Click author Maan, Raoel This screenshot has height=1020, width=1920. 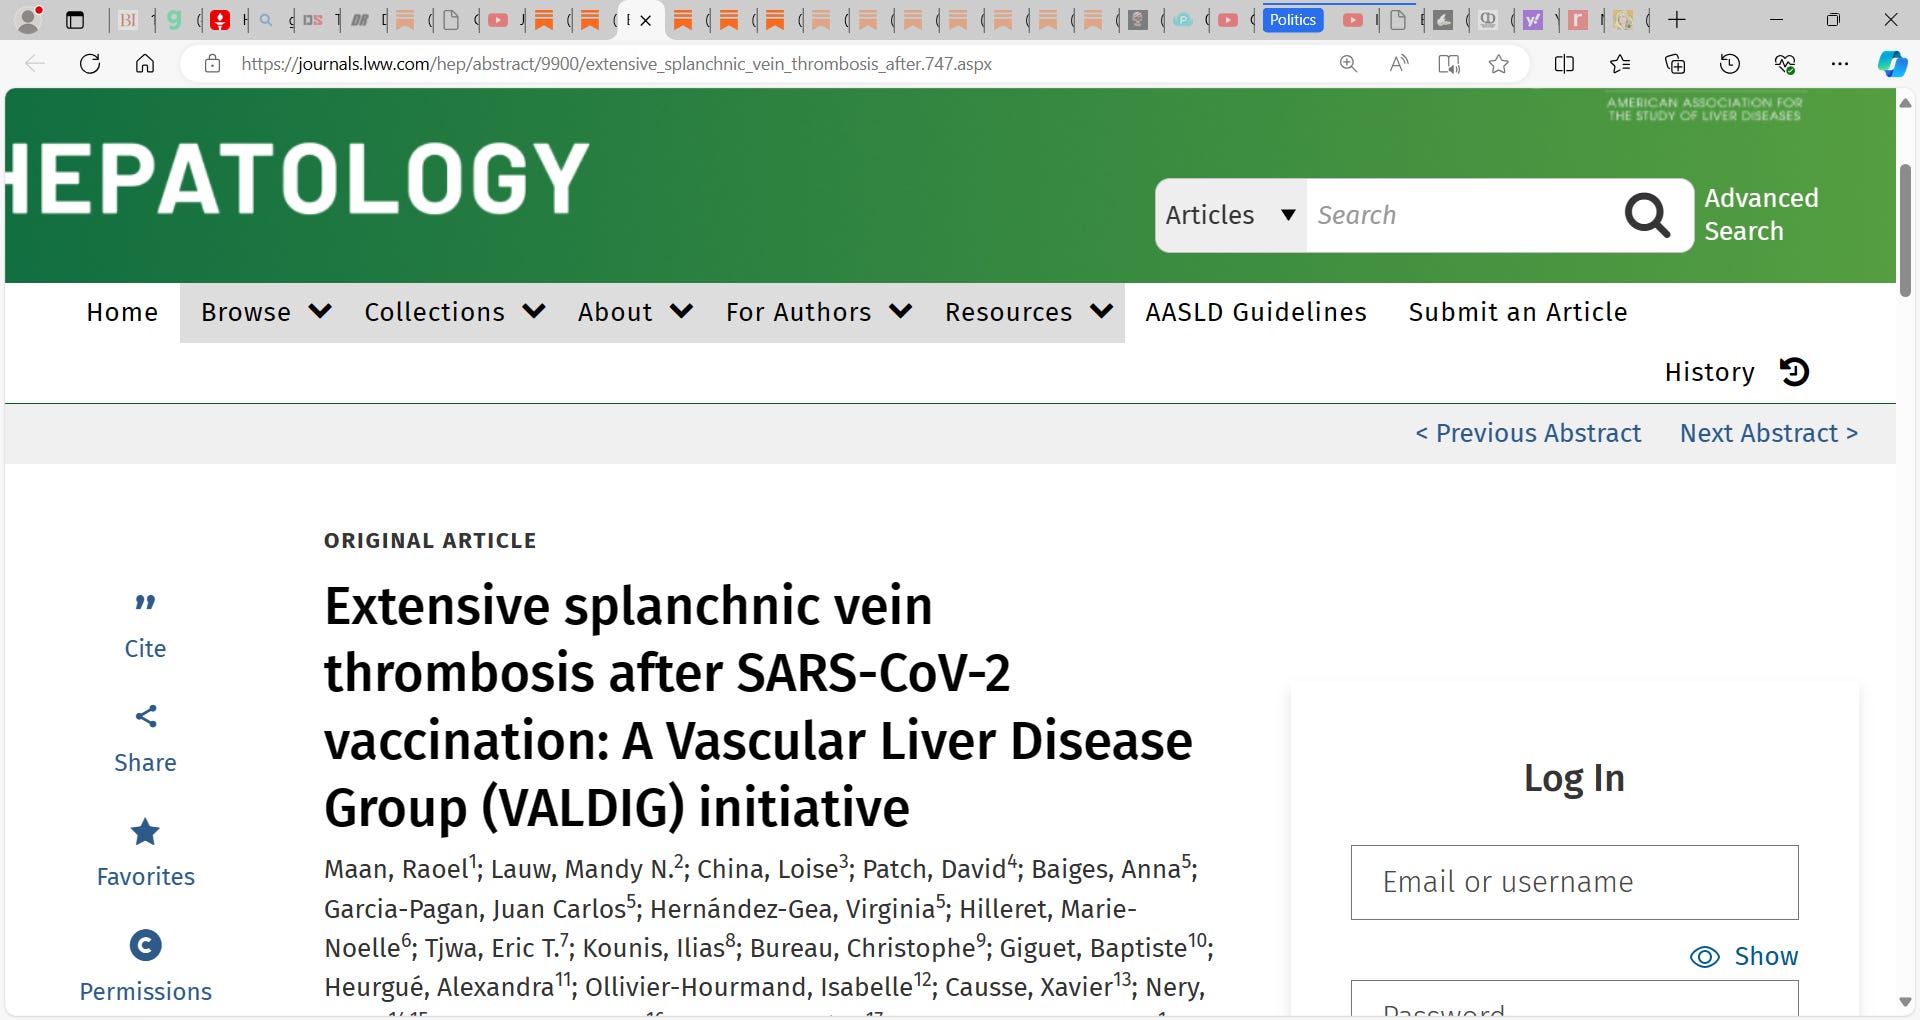396,869
